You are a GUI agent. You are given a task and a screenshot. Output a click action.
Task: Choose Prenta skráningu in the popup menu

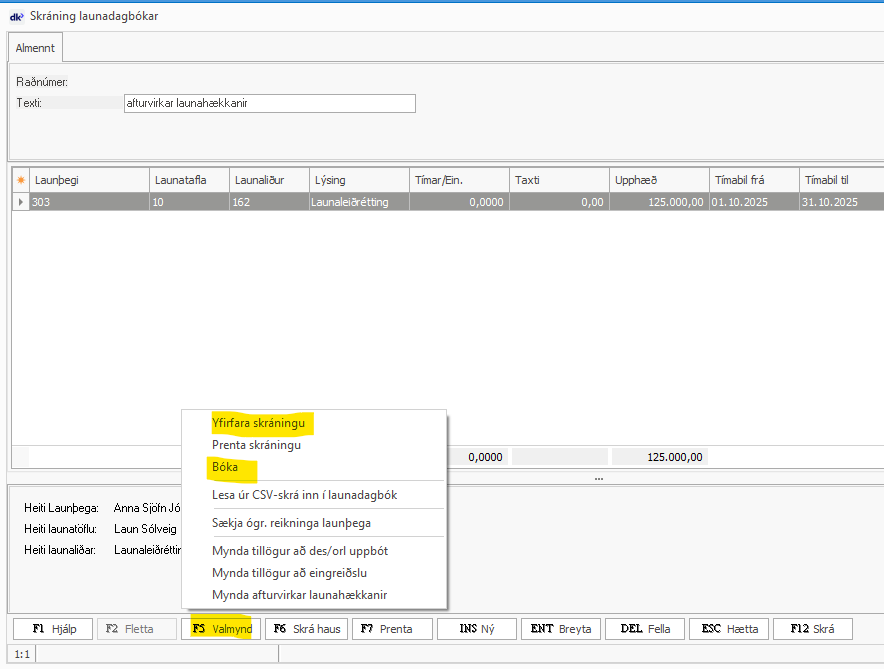click(256, 445)
